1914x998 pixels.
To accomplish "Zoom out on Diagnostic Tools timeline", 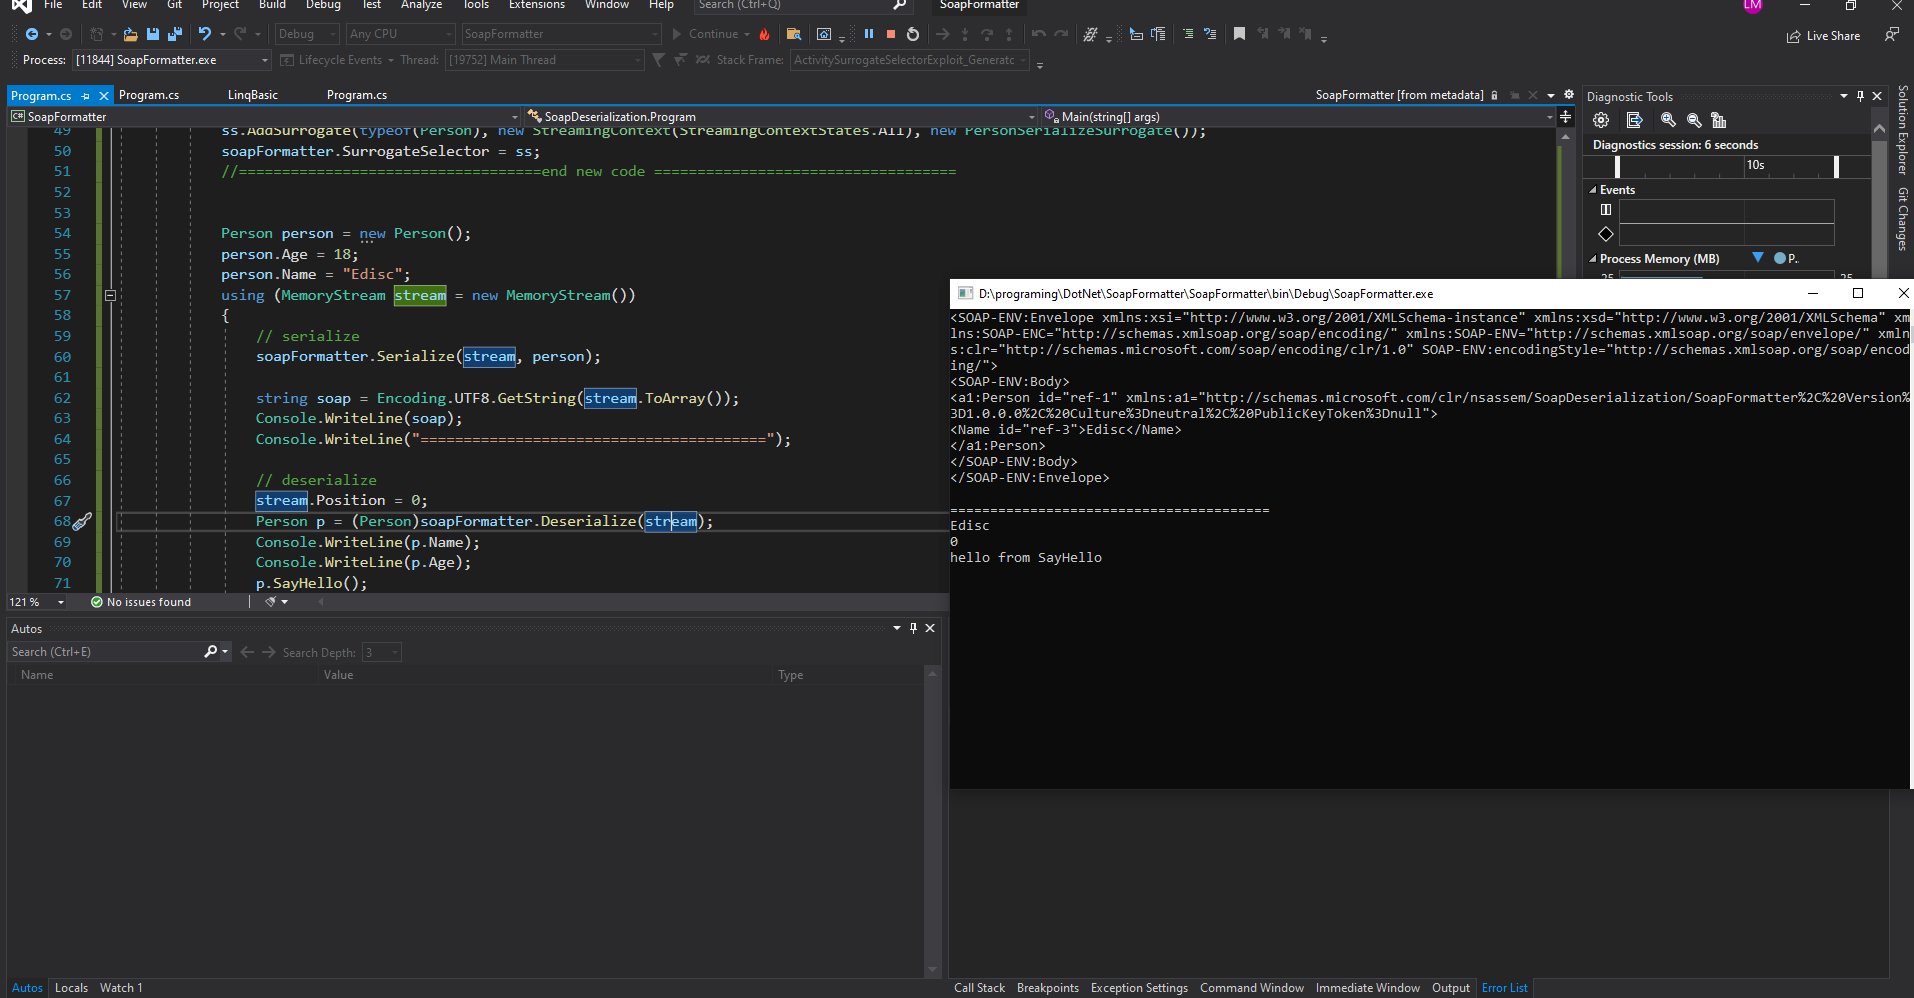I will (x=1694, y=120).
